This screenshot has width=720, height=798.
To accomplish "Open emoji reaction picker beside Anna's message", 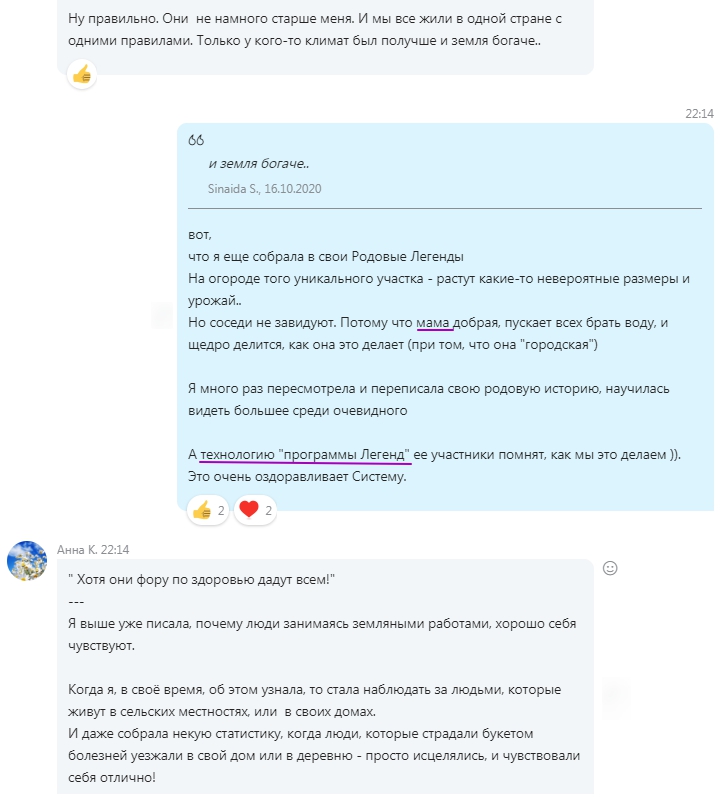I will pyautogui.click(x=610, y=568).
